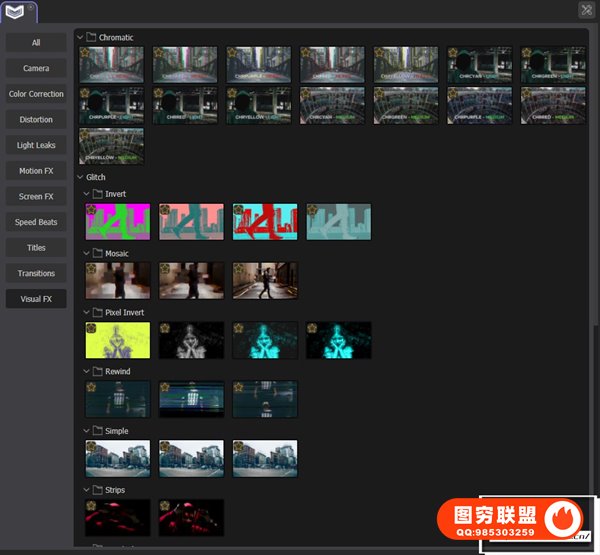Click the star badge on the magenta Invert preset
The height and width of the screenshot is (555, 600).
[x=90, y=210]
